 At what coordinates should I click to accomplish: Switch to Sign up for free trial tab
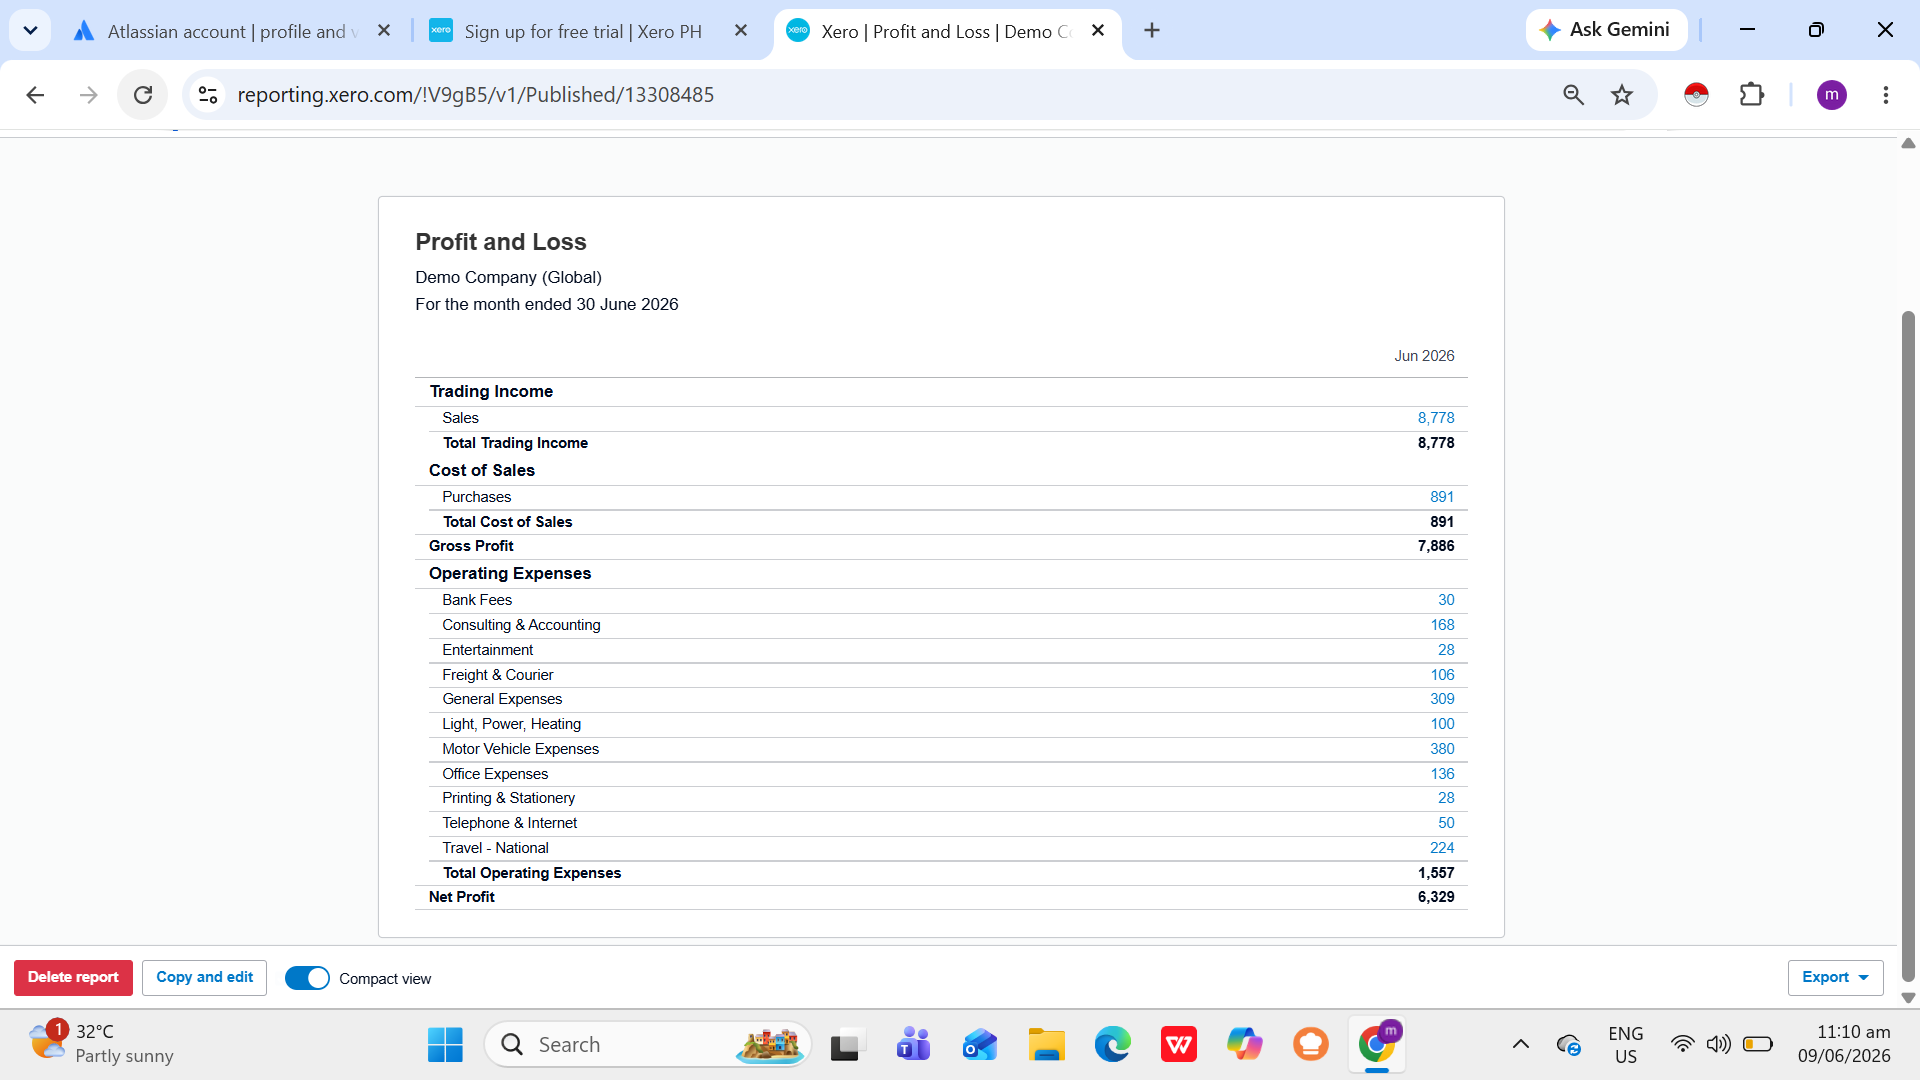pos(583,31)
